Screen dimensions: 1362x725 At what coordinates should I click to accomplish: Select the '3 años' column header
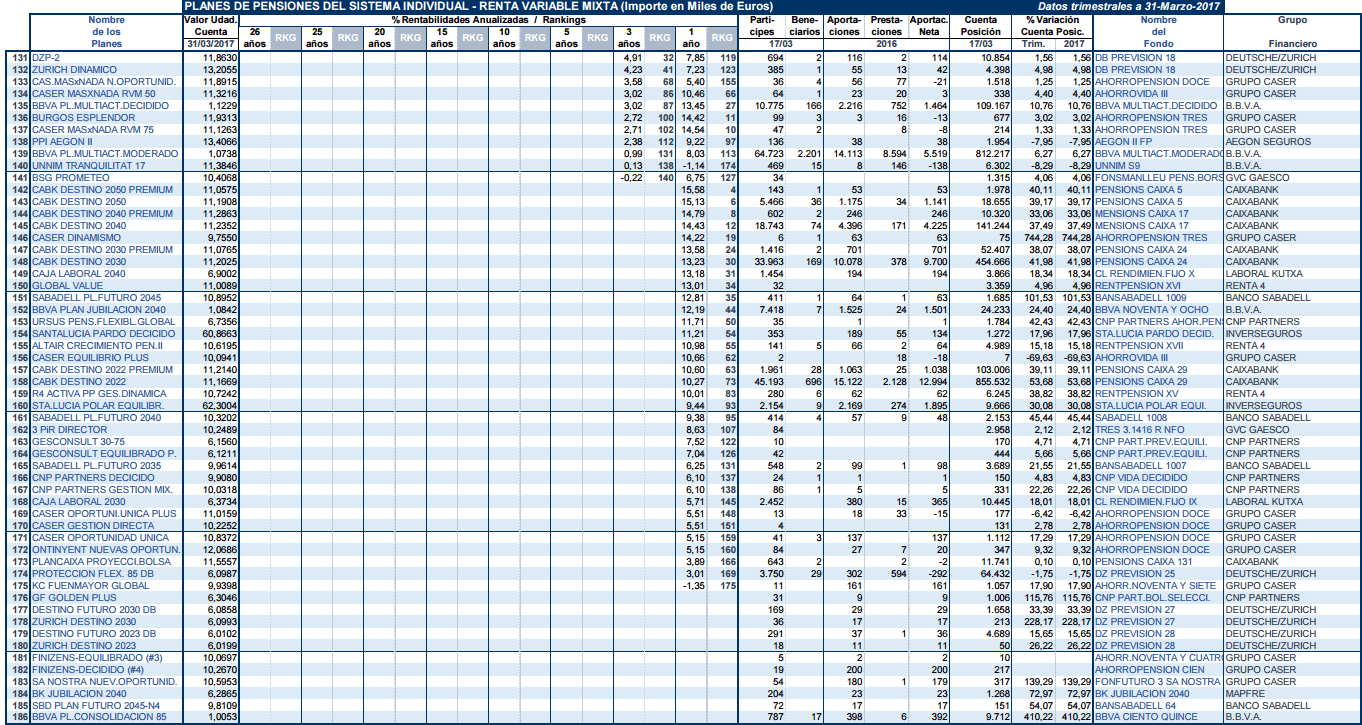point(628,38)
